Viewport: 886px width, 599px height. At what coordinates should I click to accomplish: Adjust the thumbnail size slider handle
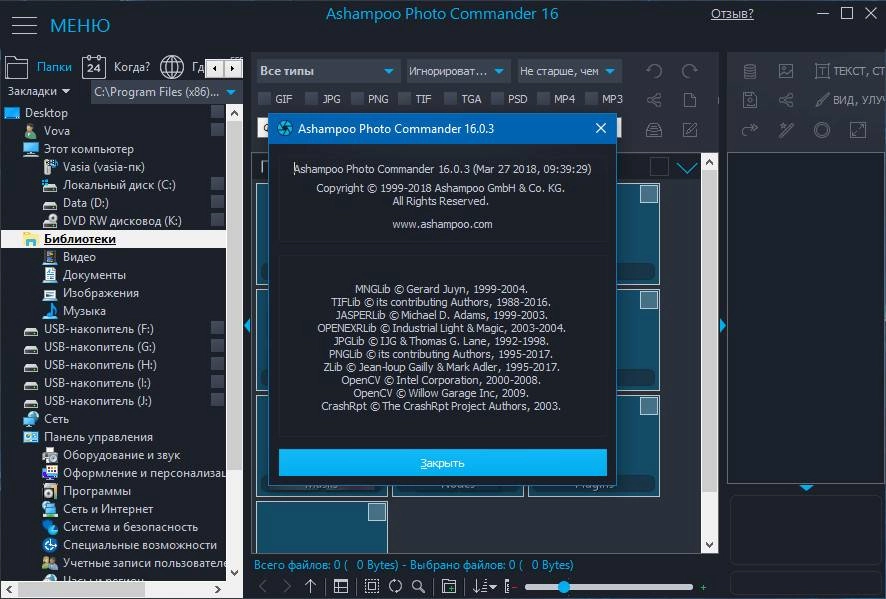point(563,587)
